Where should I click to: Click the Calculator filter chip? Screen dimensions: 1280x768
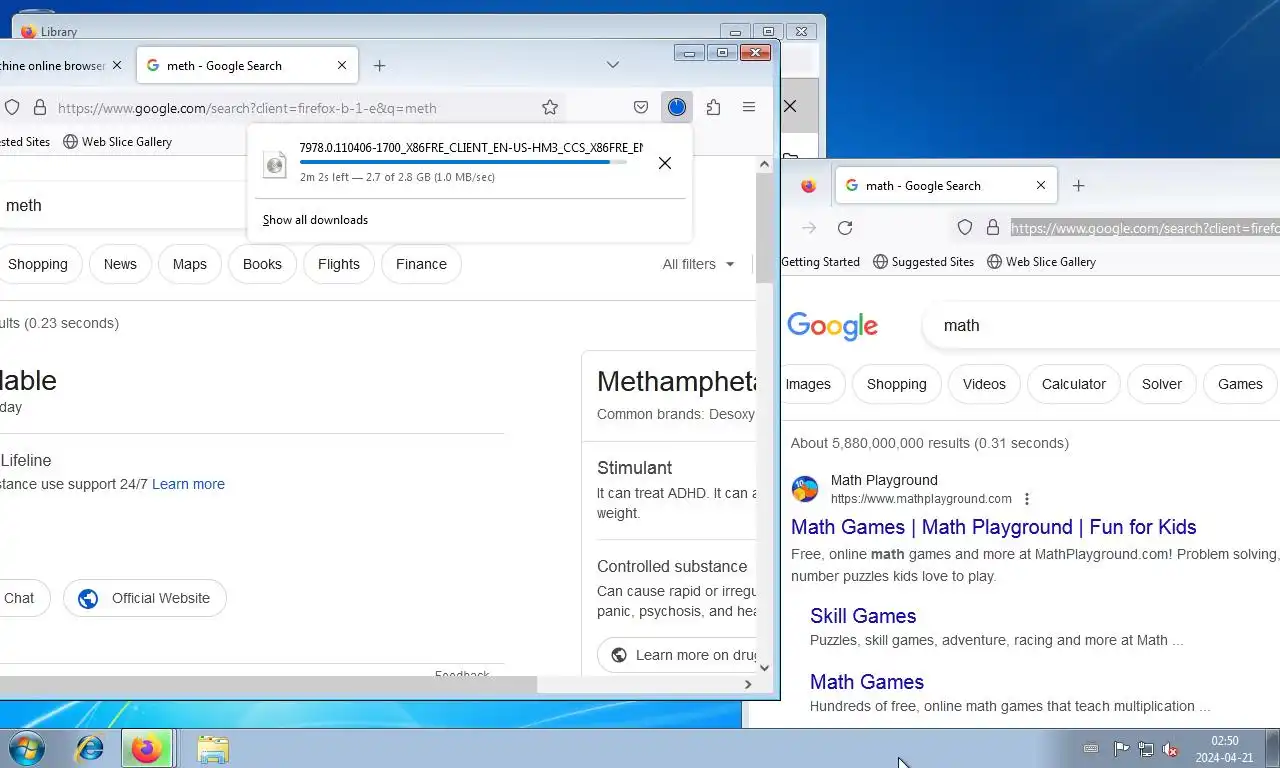[x=1074, y=384]
